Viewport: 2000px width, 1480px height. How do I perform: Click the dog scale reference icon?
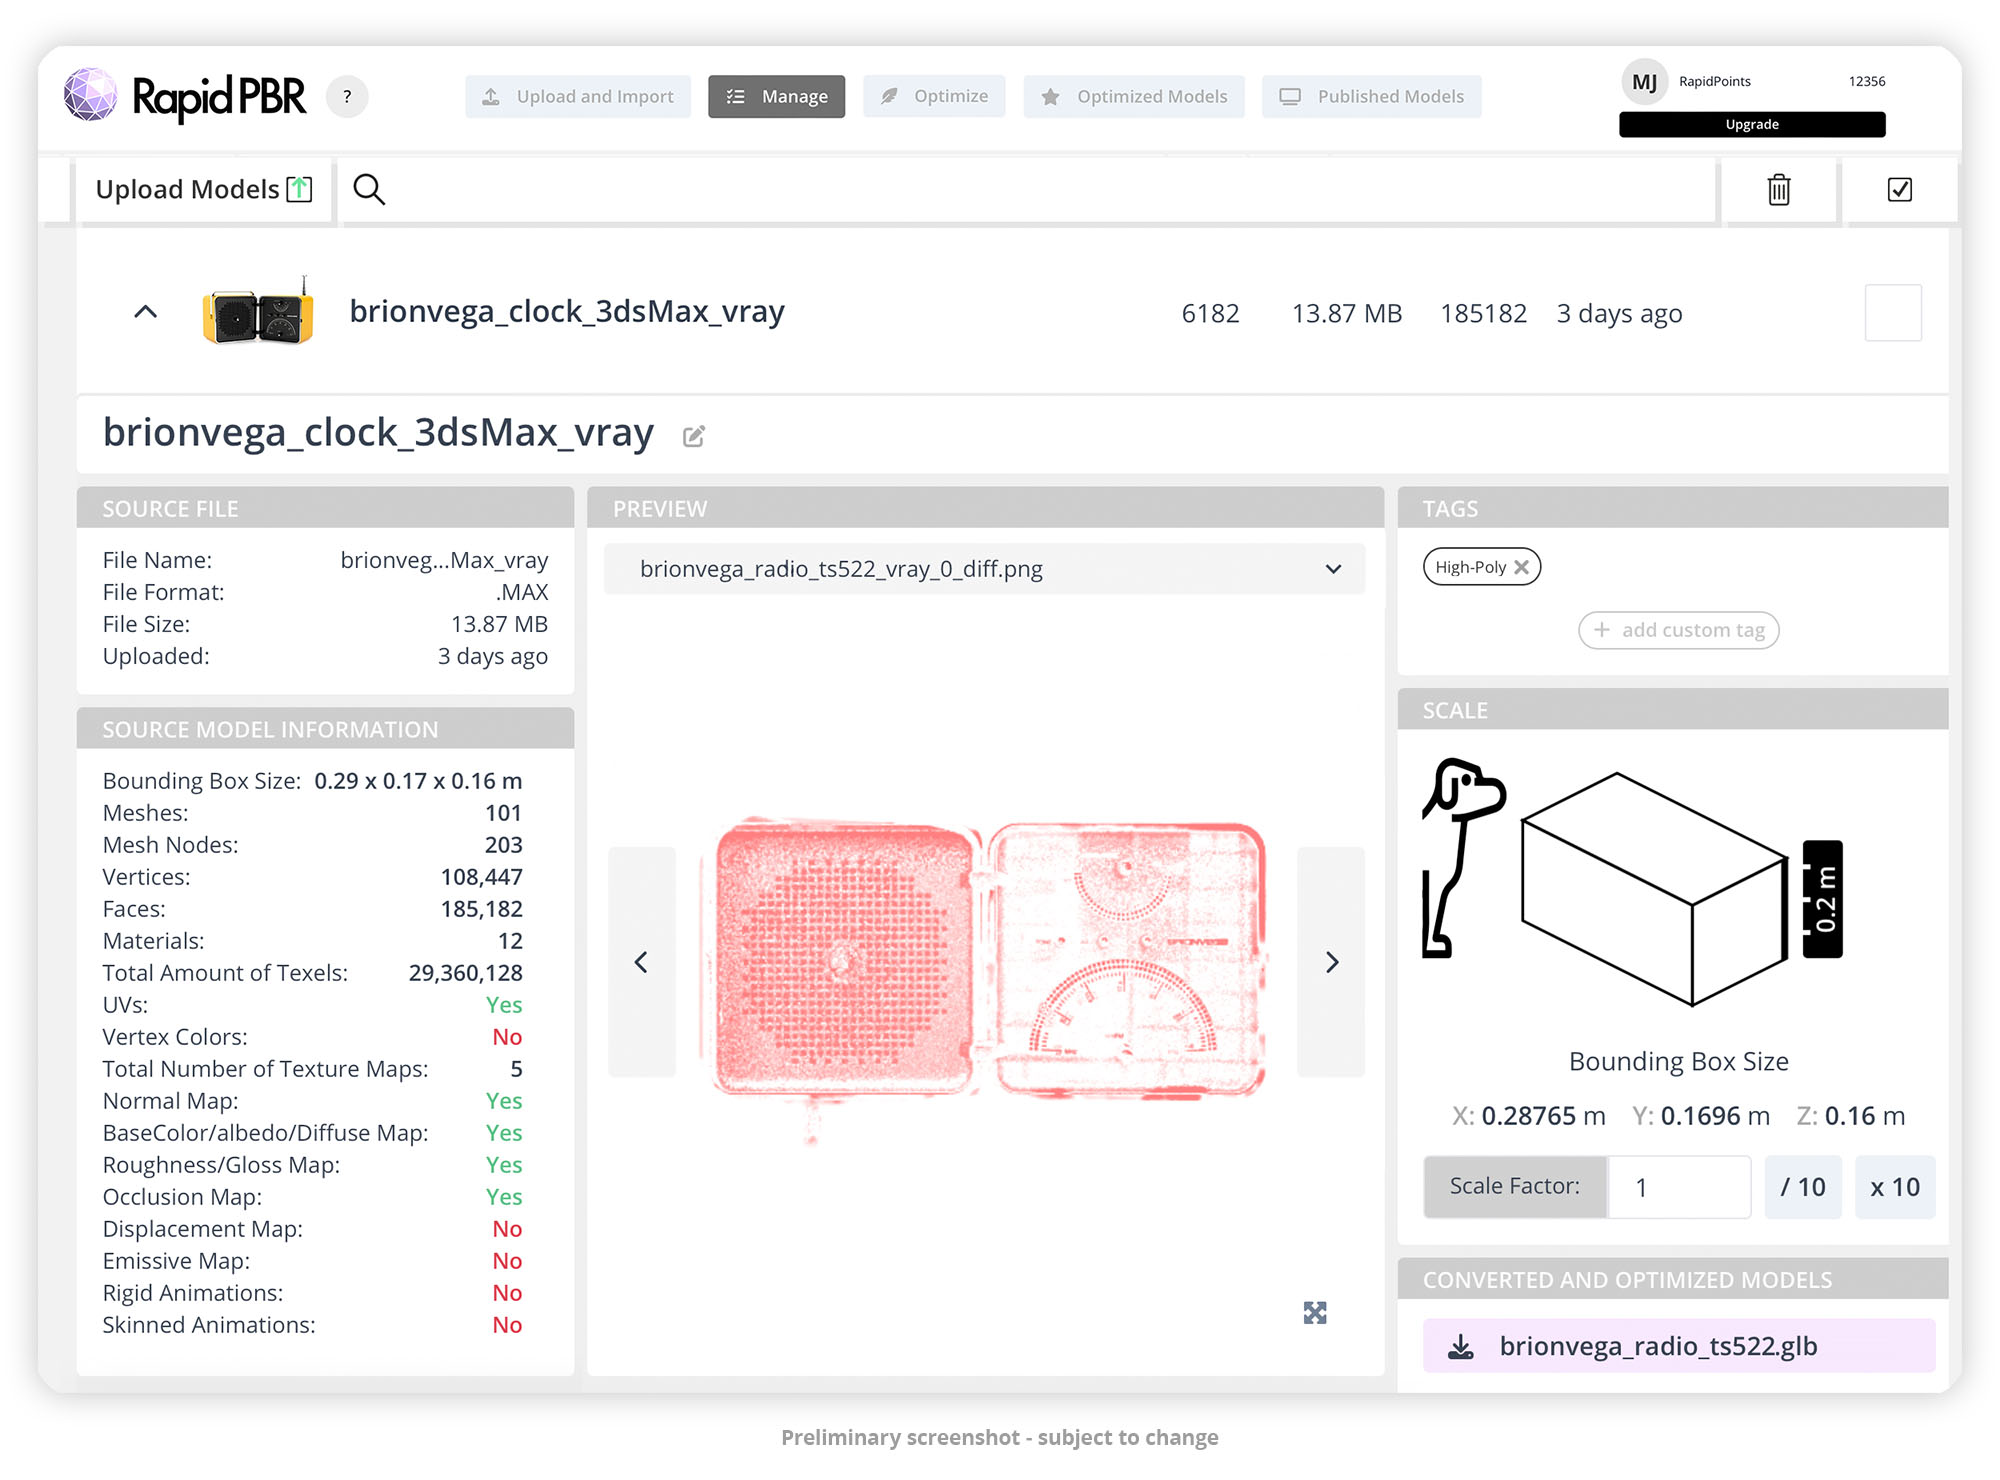1462,858
